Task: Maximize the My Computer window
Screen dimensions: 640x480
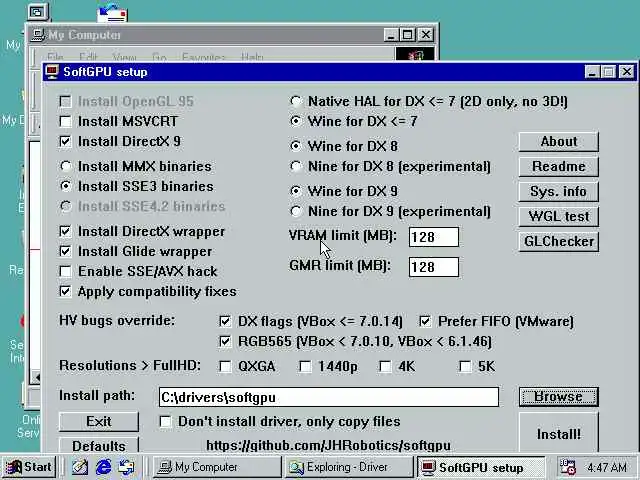Action: coord(407,35)
